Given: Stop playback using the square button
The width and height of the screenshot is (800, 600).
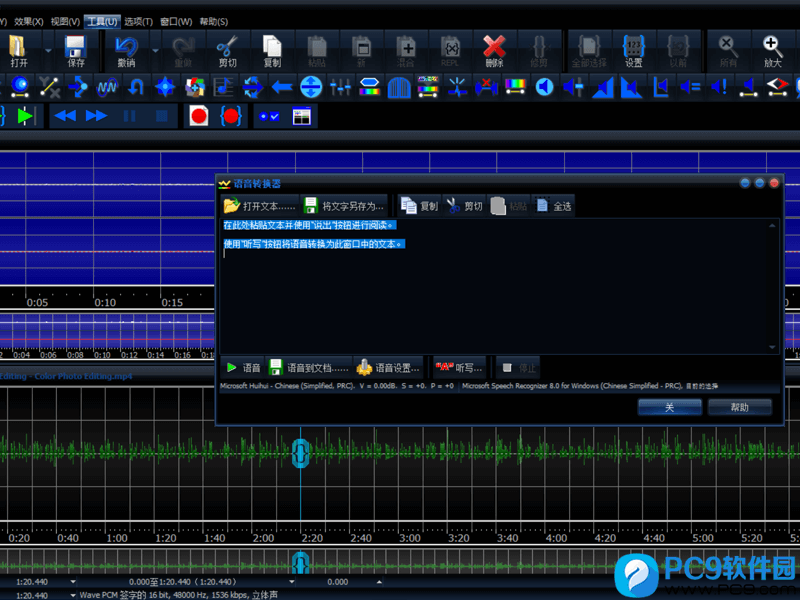Looking at the screenshot, I should point(161,116).
